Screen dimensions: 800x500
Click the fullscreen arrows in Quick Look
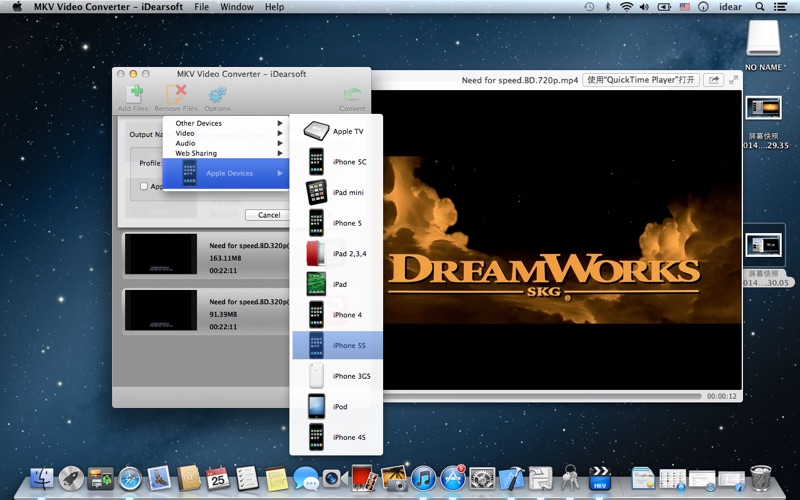733,80
